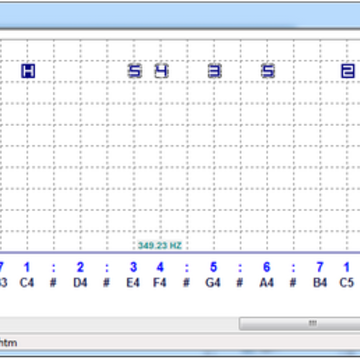The width and height of the screenshot is (360, 360).
Task: Click scale degree 7 above B4
Action: [320, 267]
